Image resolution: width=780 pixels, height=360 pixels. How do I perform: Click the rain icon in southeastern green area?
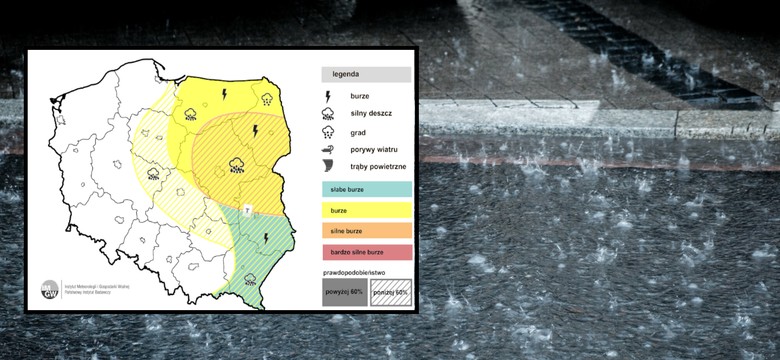click(x=250, y=279)
